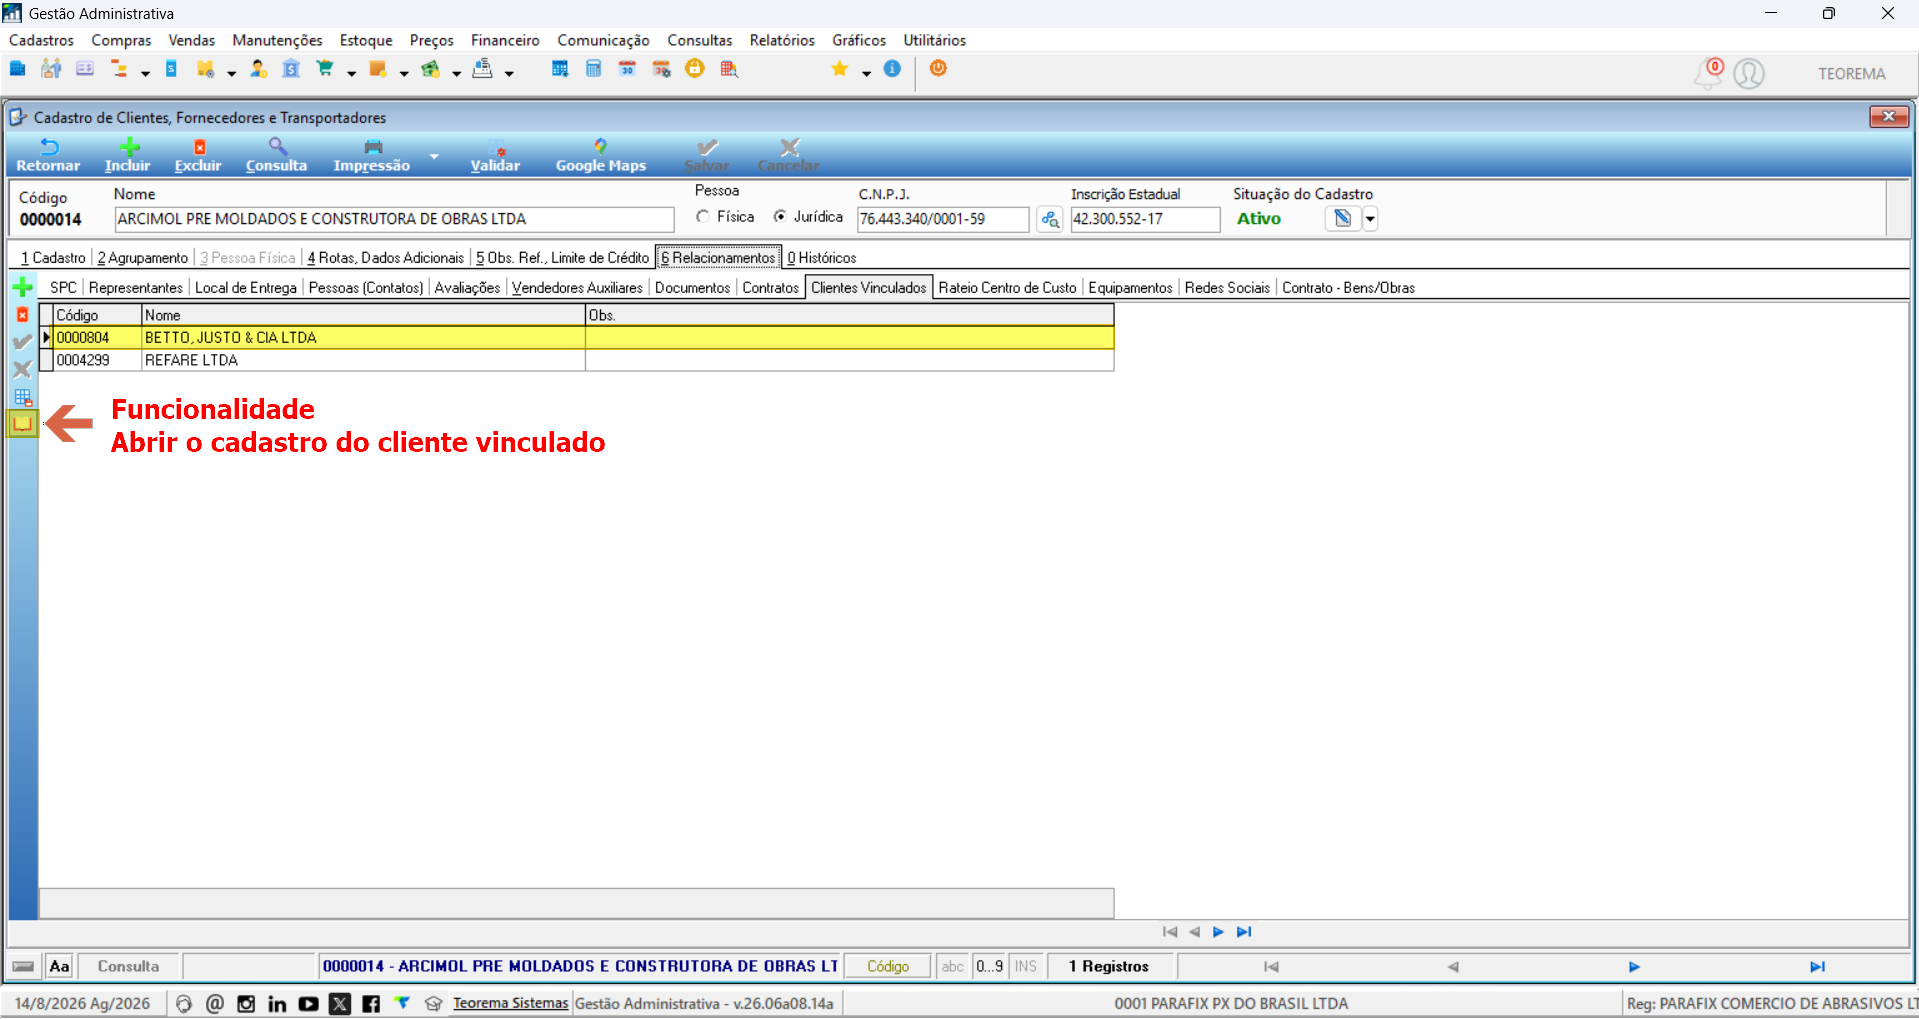1919x1019 pixels.
Task: Click the orange padlock icon in the main toolbar
Action: [x=695, y=68]
